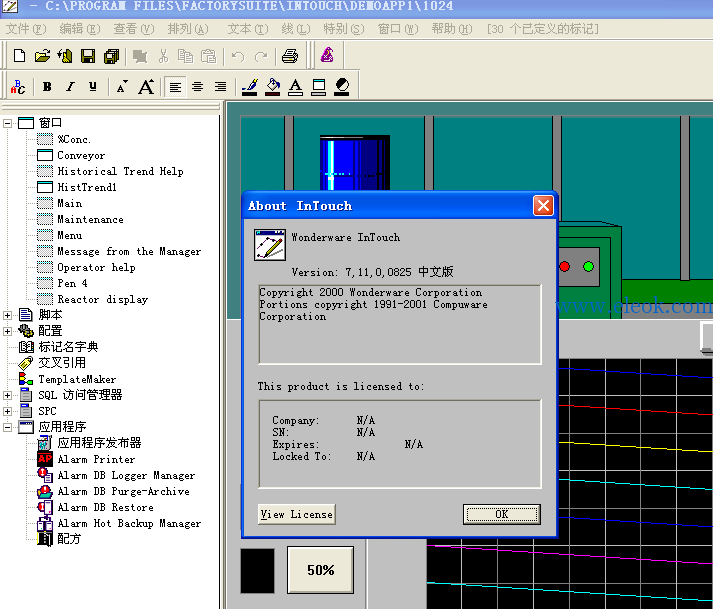The image size is (713, 609).
Task: Click the New Window toolbar icon
Action: (x=20, y=56)
